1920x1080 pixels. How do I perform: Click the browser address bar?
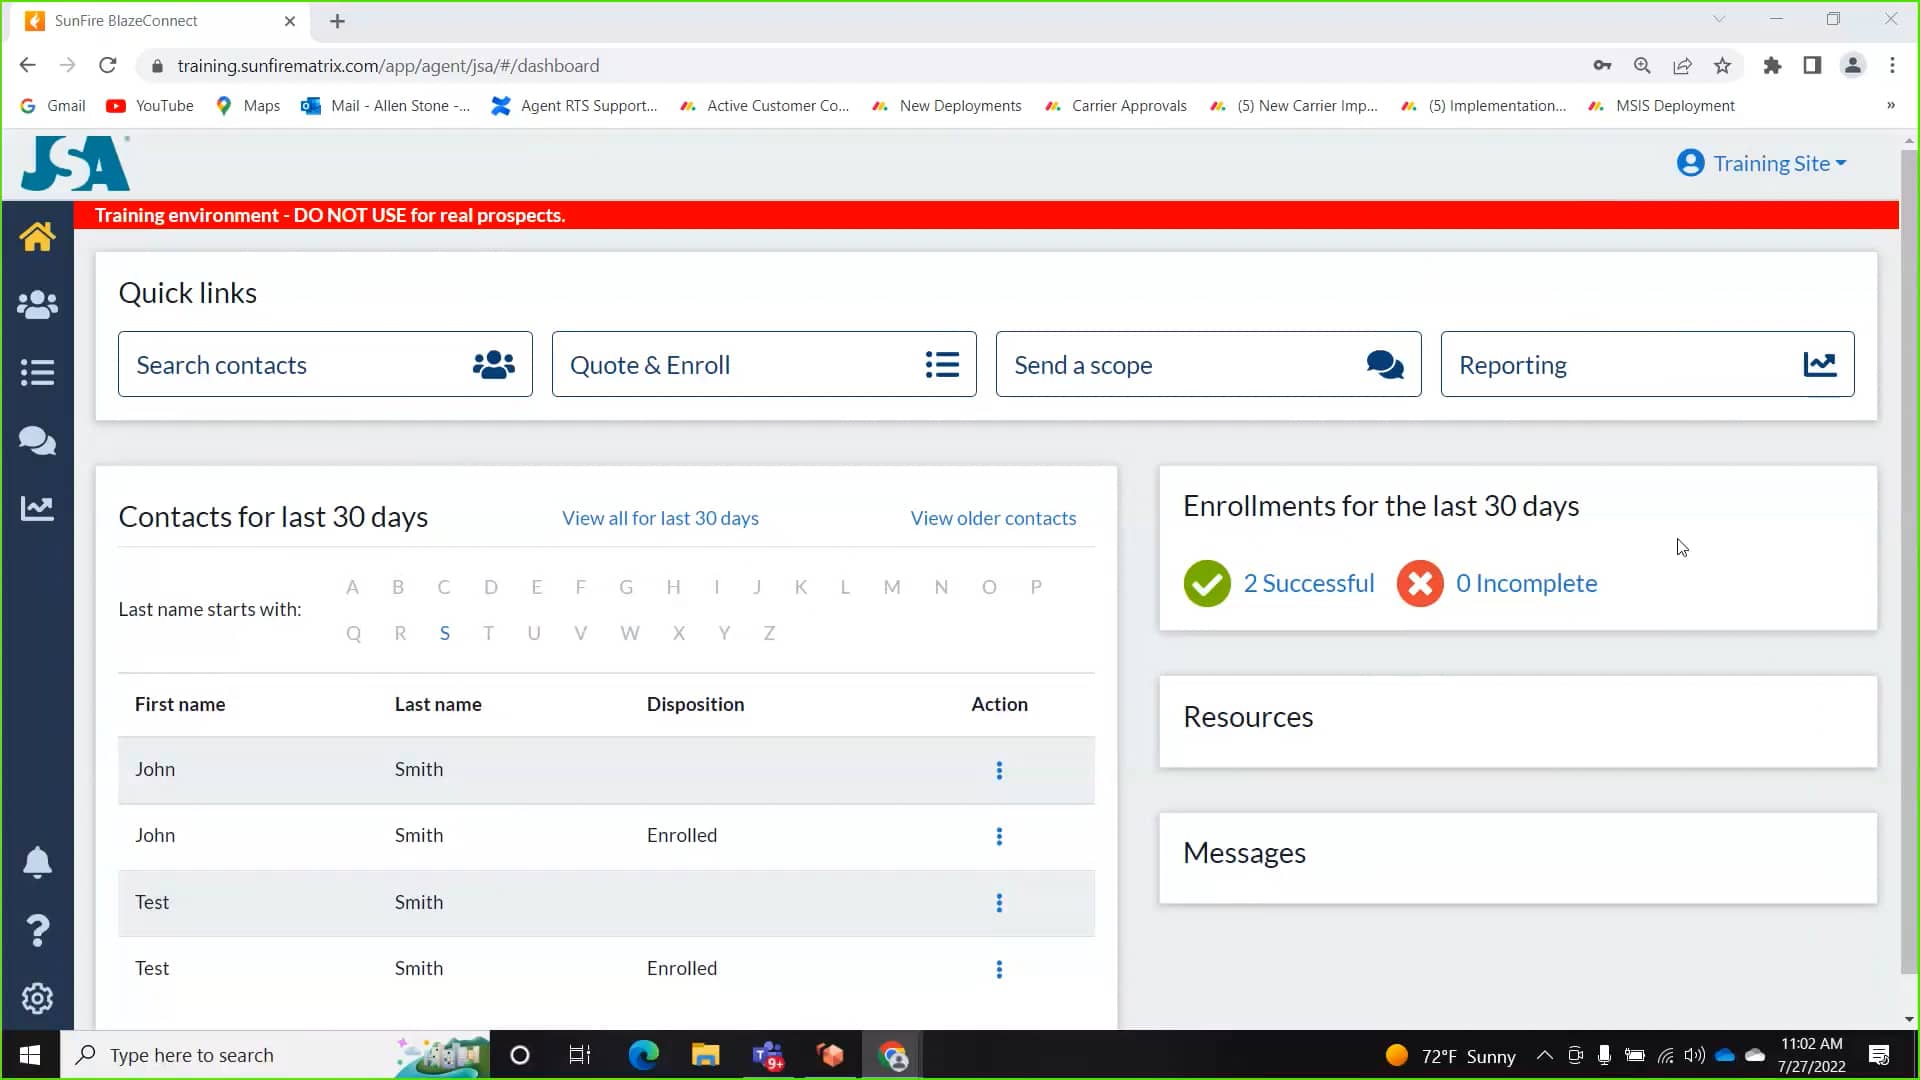[x=800, y=66]
